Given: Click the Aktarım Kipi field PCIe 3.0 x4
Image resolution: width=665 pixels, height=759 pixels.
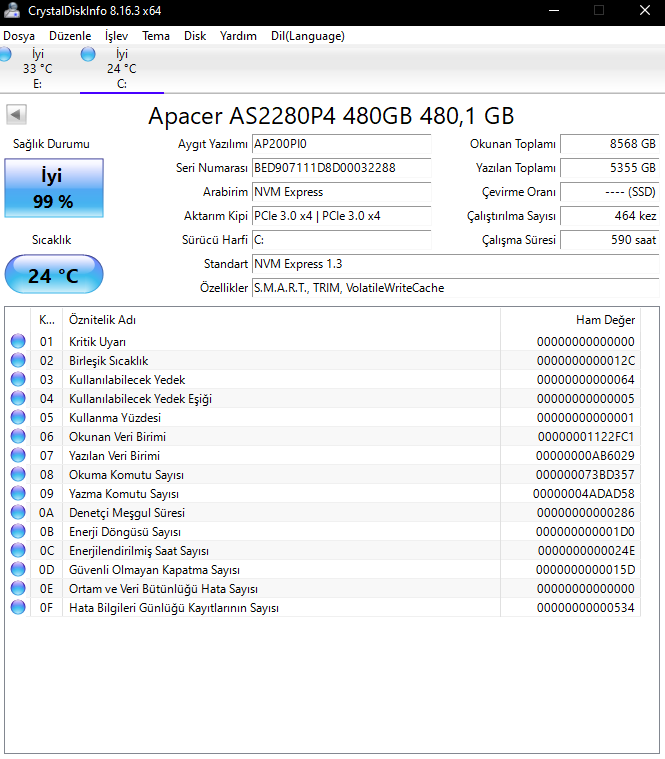Looking at the screenshot, I should (342, 216).
